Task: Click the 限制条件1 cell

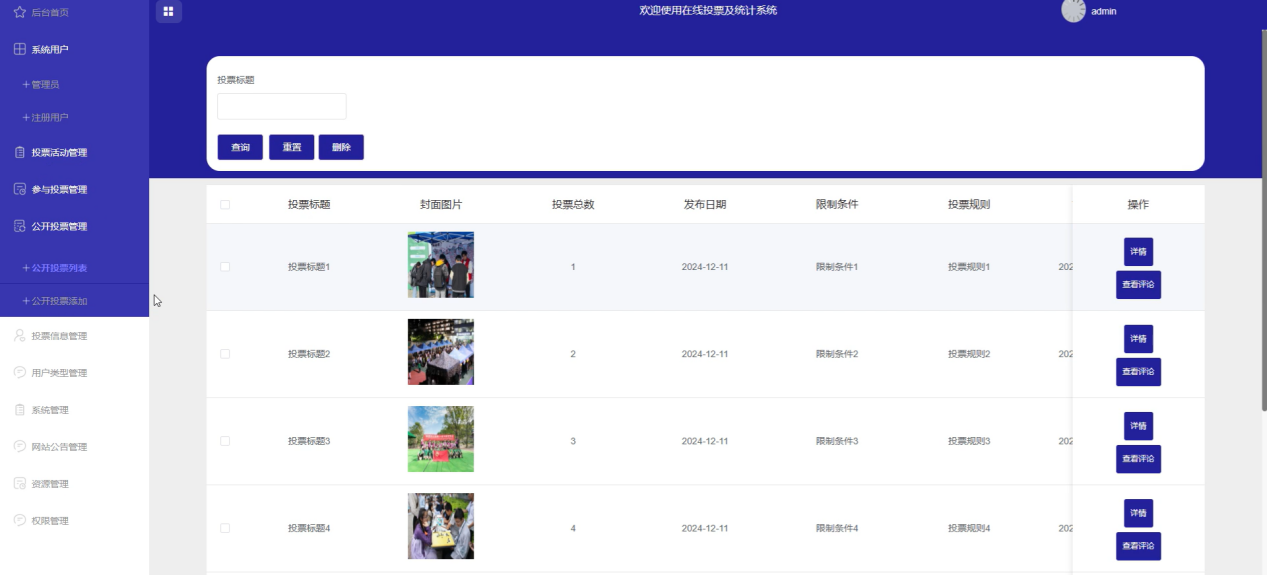Action: coord(837,267)
